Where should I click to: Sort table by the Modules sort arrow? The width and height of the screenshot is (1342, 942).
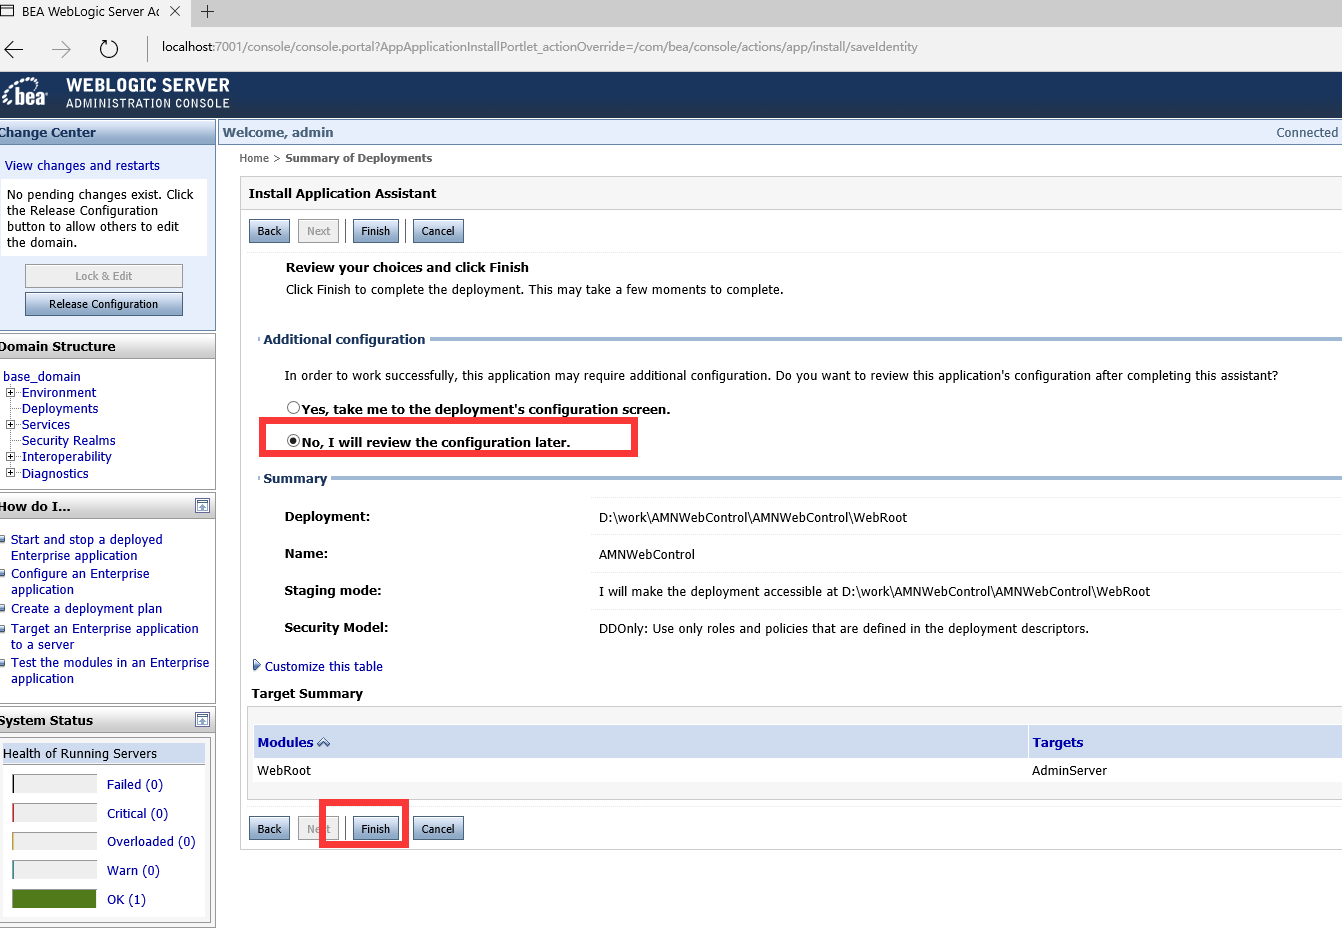(x=324, y=743)
